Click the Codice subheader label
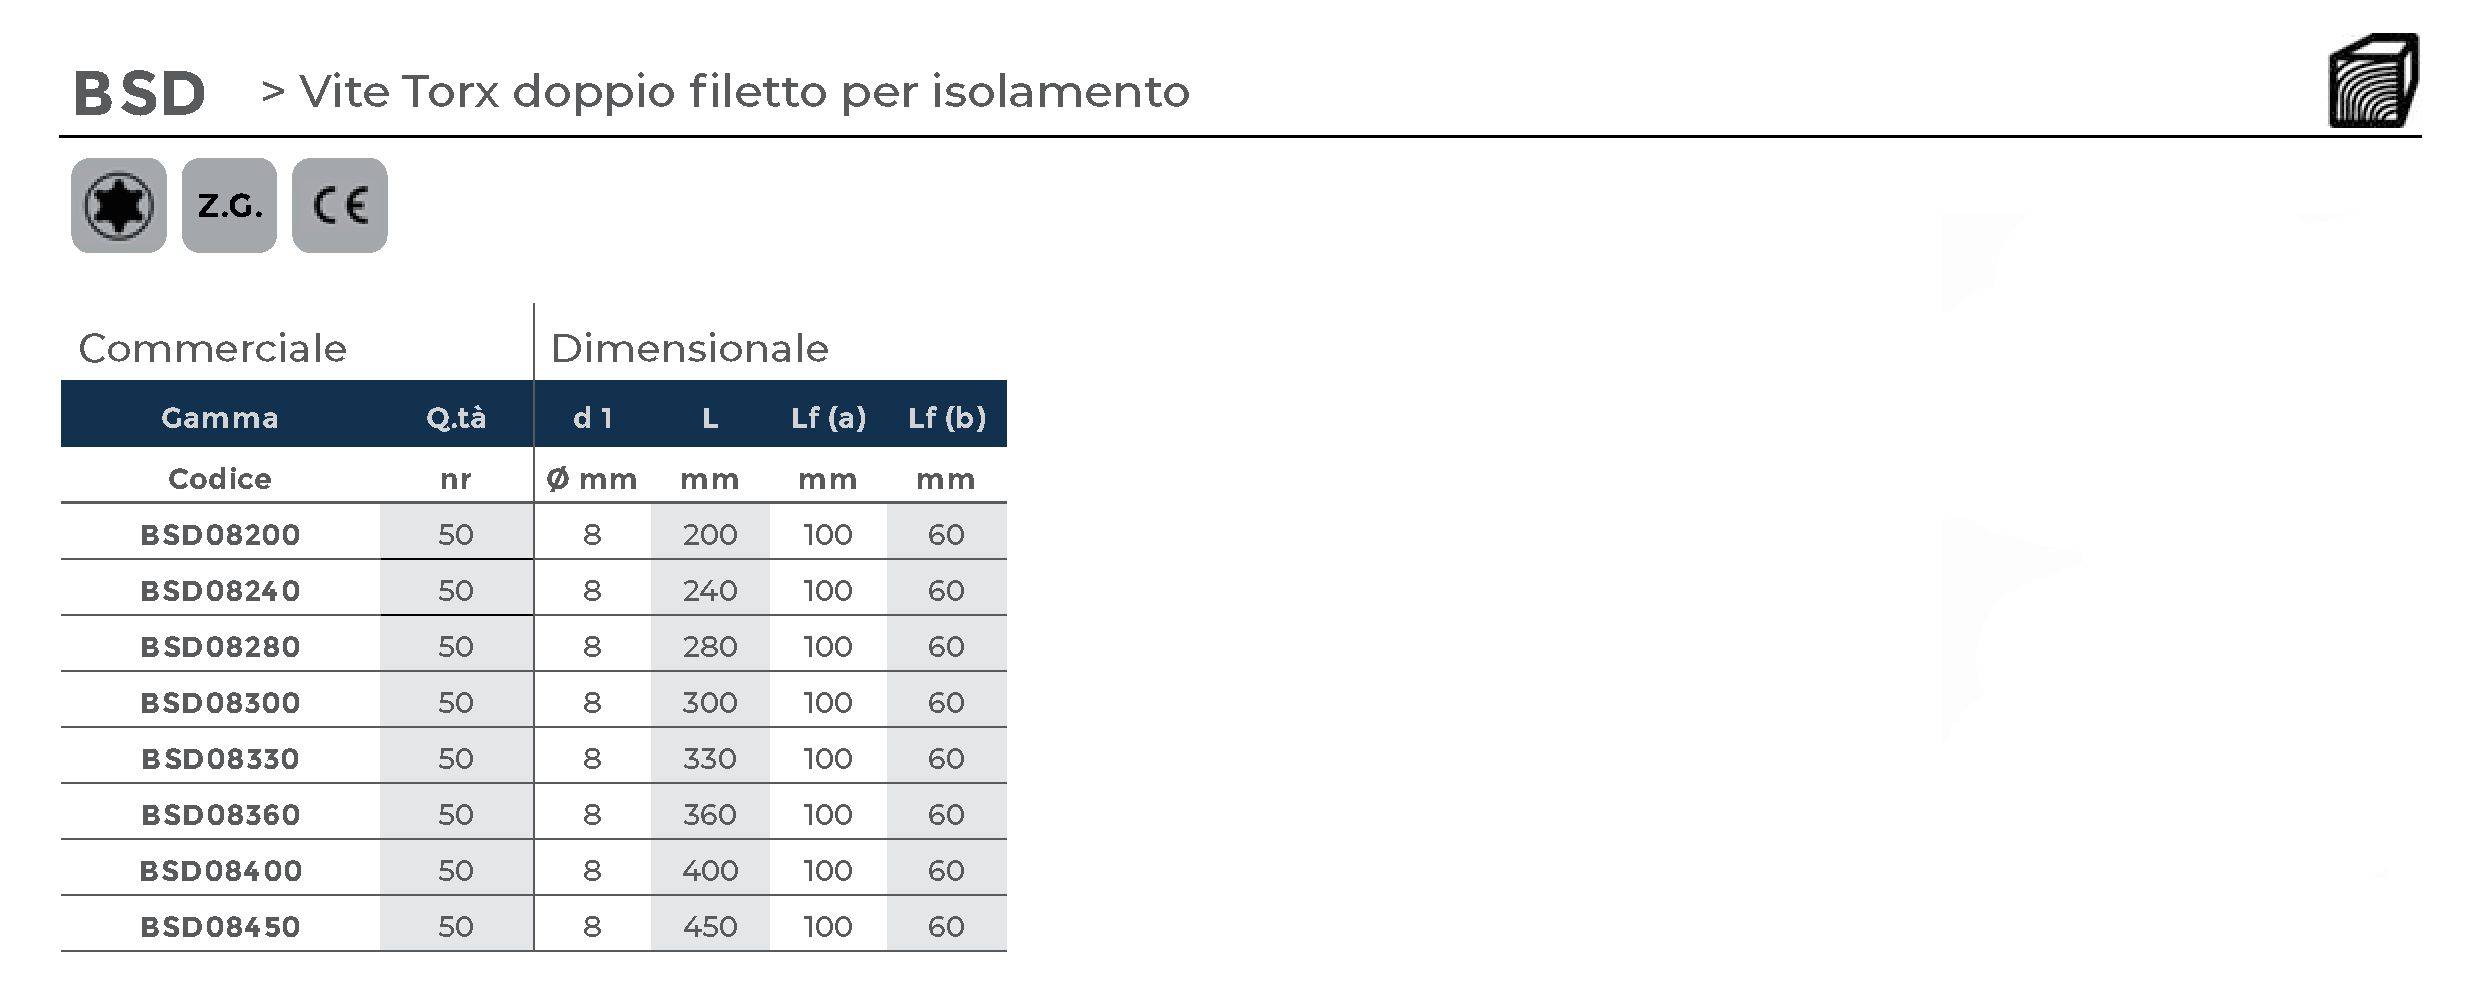This screenshot has width=2481, height=982. (x=220, y=479)
